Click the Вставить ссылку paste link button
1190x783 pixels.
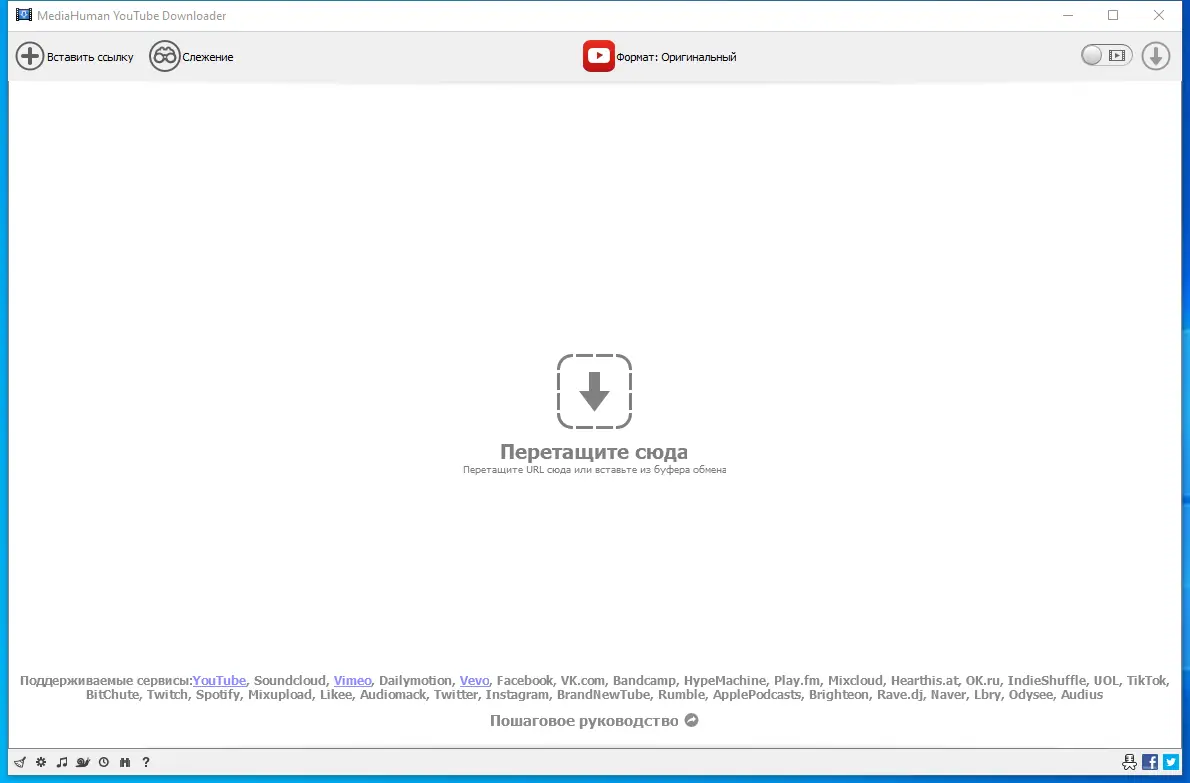coord(74,57)
